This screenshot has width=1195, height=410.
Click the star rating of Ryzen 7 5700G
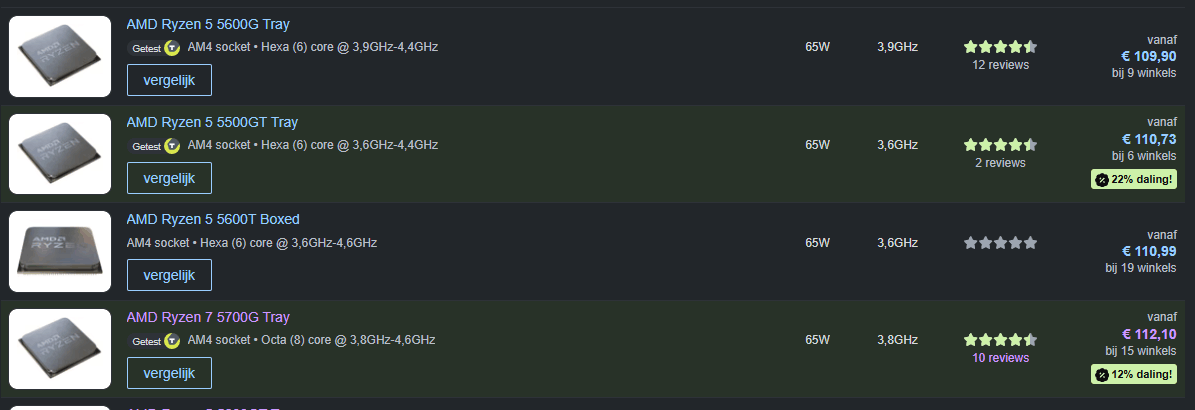click(x=1000, y=340)
